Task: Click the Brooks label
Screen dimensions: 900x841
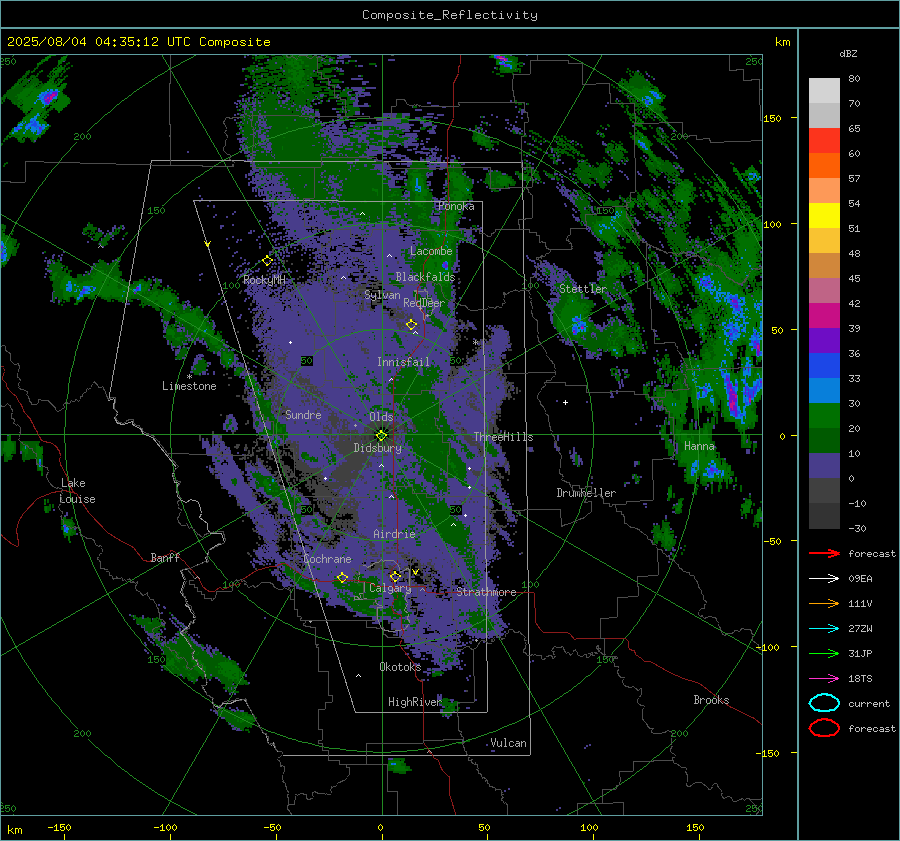Action: pyautogui.click(x=711, y=700)
